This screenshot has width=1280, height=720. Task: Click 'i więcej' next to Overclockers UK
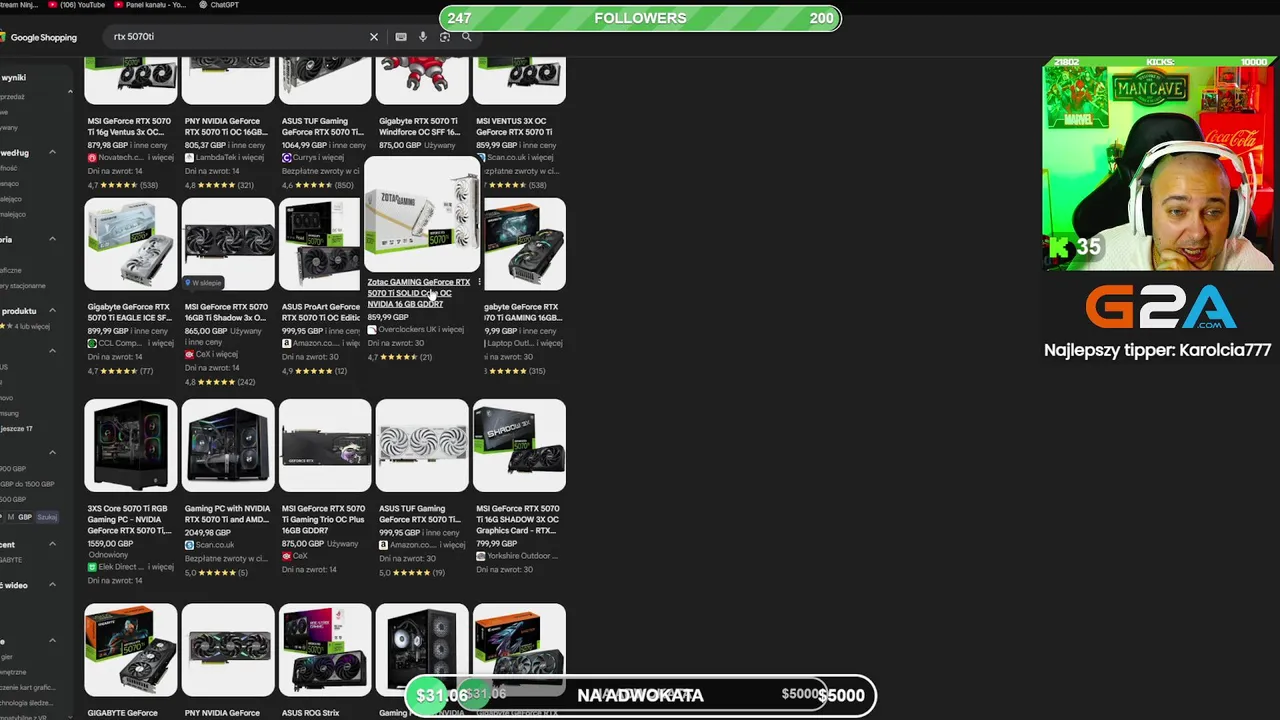(451, 330)
